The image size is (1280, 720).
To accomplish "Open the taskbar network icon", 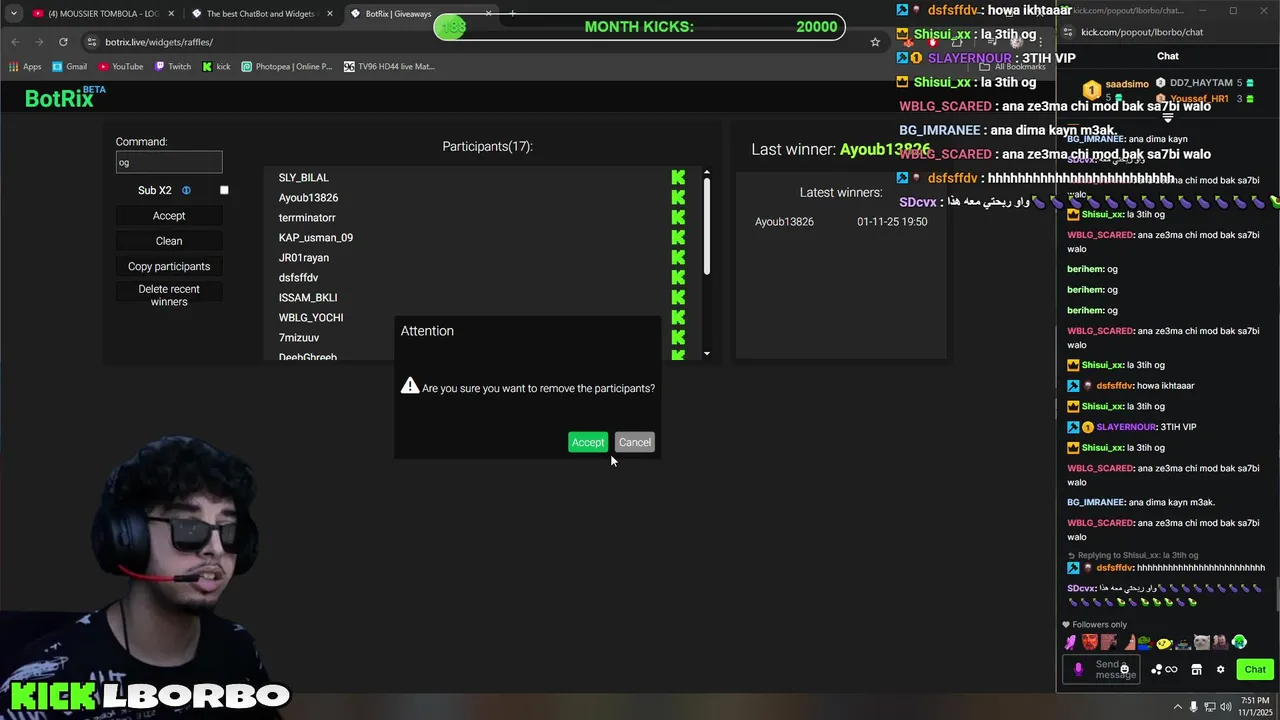I will [1210, 706].
